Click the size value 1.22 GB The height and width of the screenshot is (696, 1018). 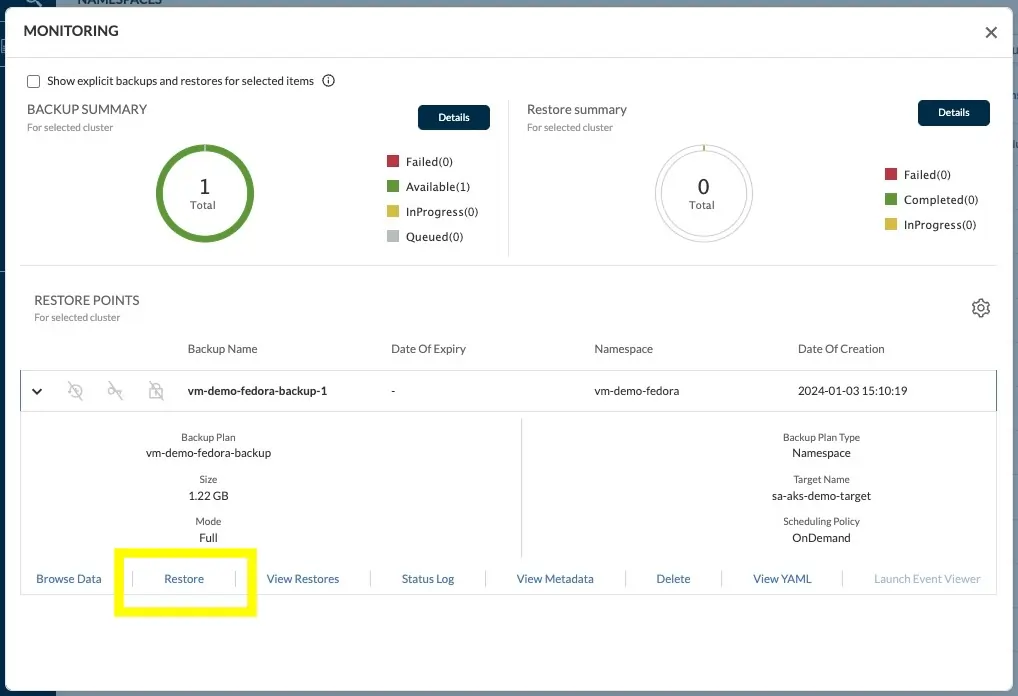click(x=208, y=496)
